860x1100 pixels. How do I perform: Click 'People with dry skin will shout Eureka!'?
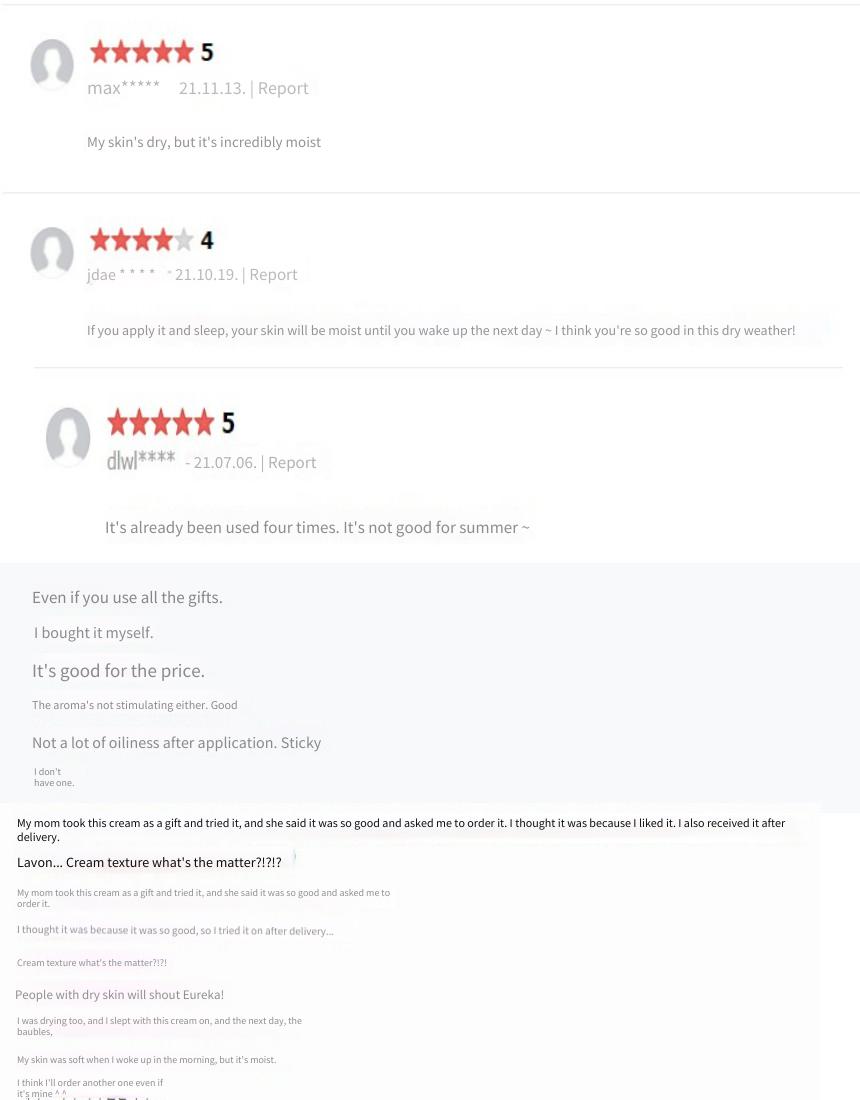120,995
